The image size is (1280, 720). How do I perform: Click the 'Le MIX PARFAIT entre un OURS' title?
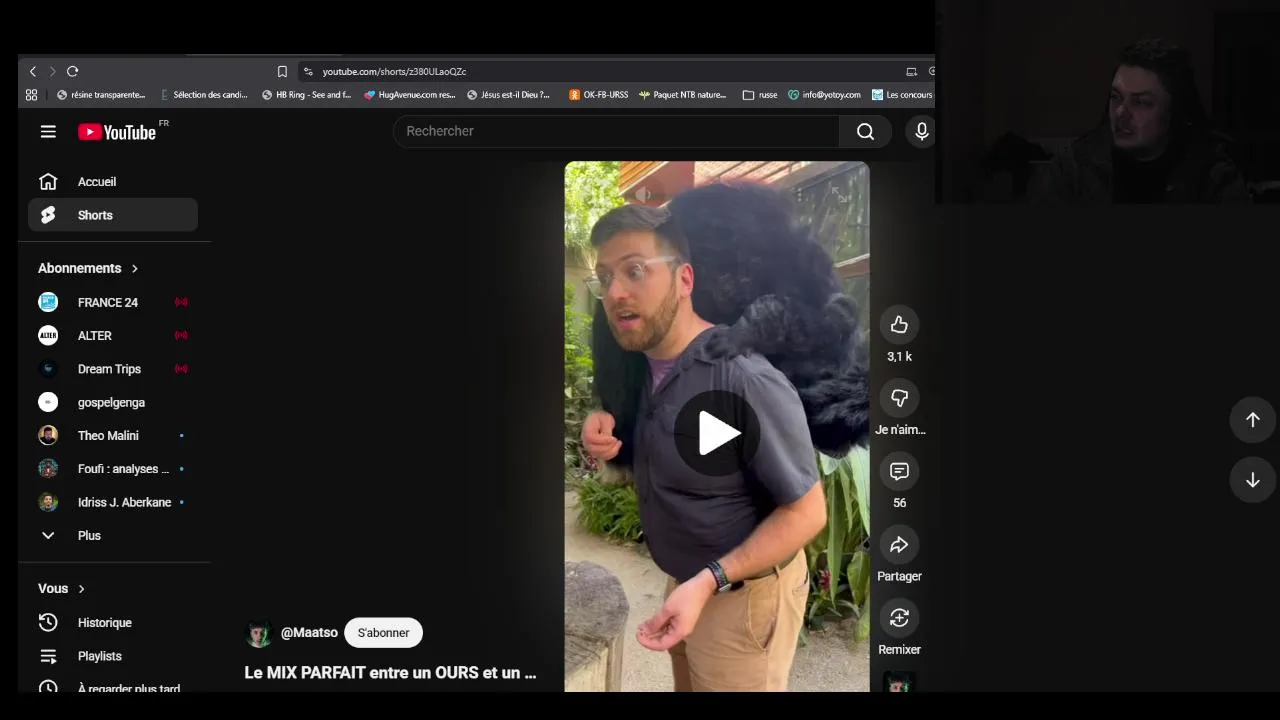coord(390,673)
